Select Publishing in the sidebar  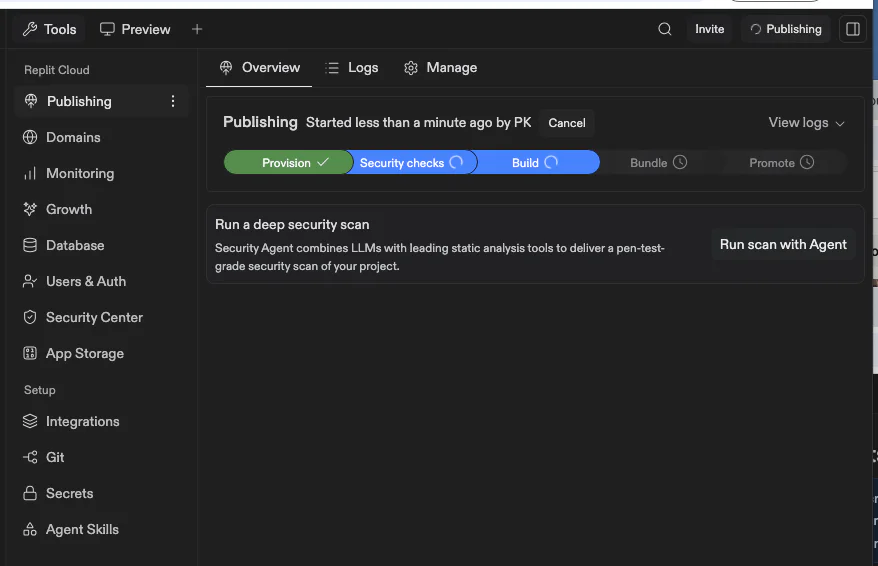(102, 101)
